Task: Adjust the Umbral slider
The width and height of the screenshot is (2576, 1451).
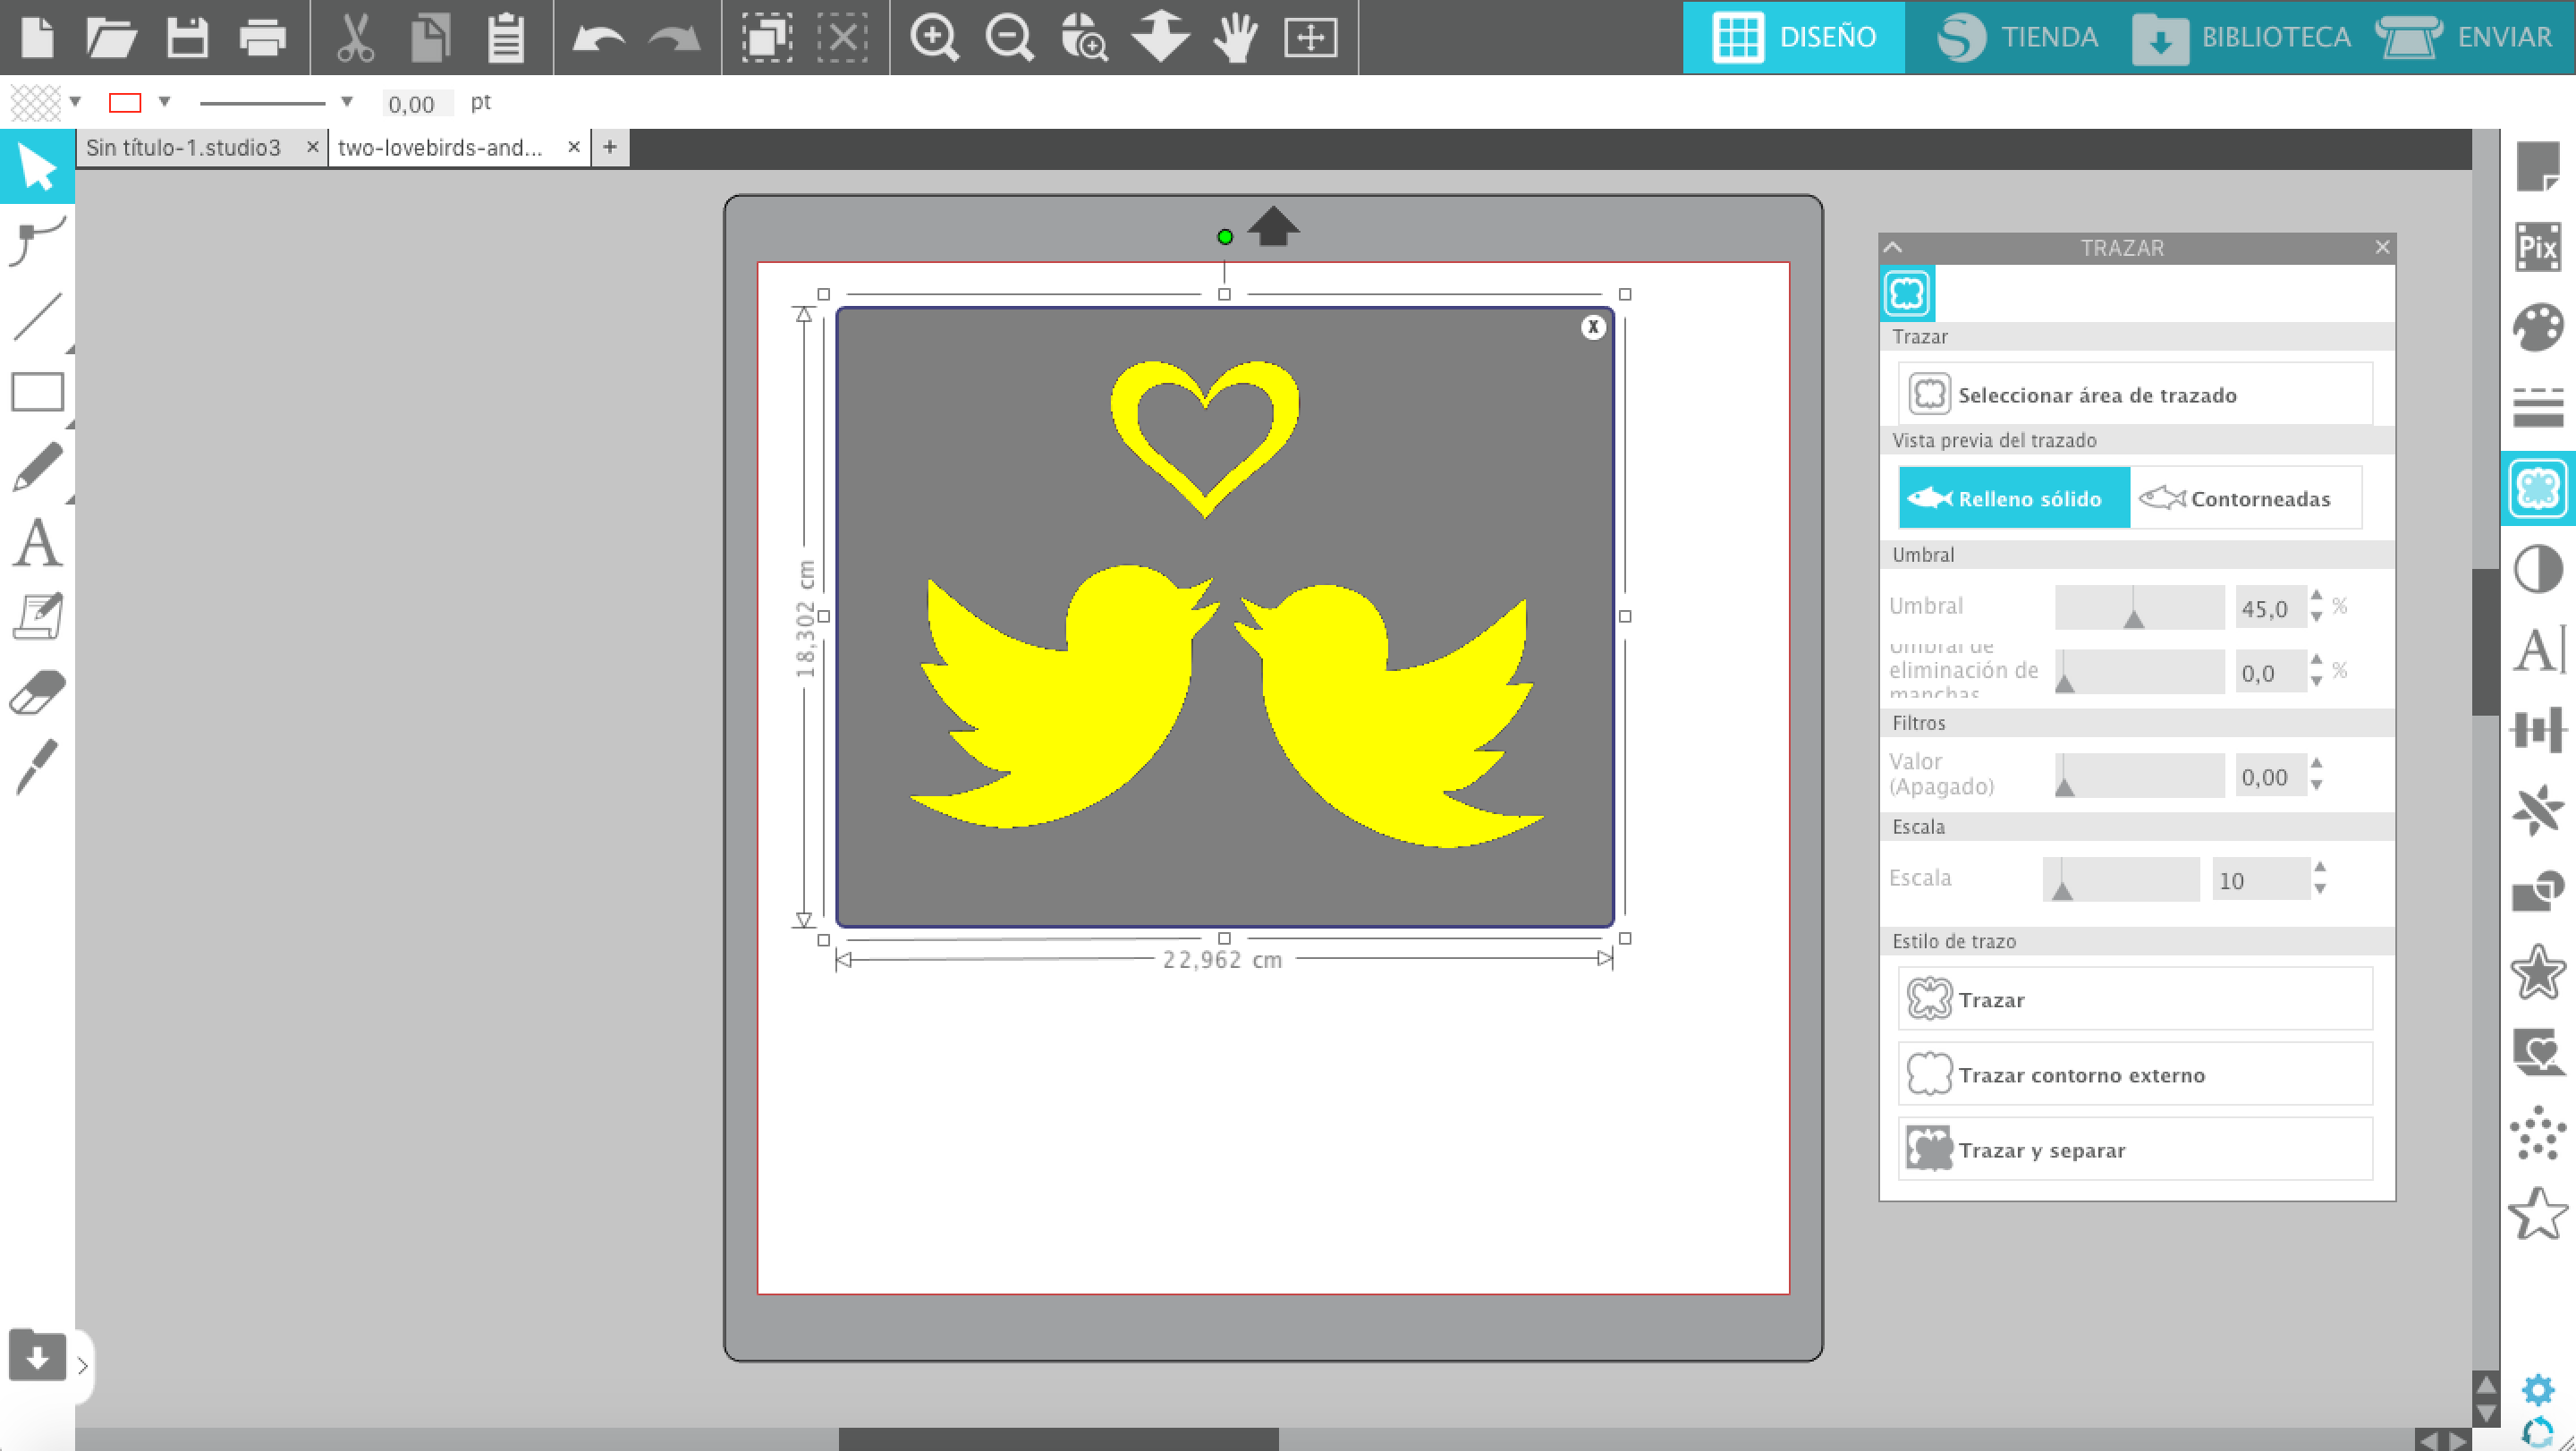Action: pos(2140,608)
